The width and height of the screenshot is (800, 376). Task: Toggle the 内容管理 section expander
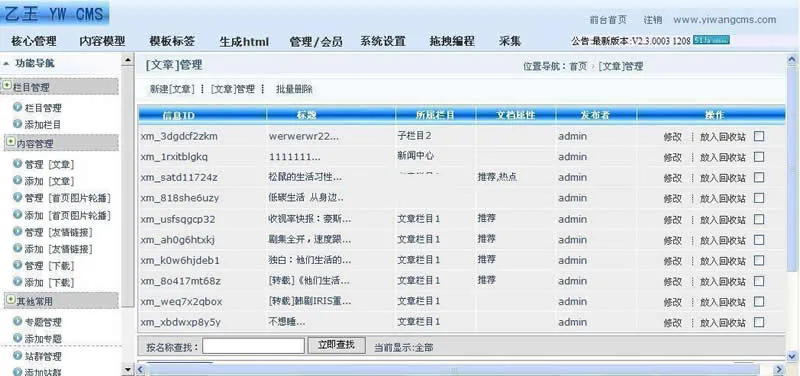click(x=10, y=143)
